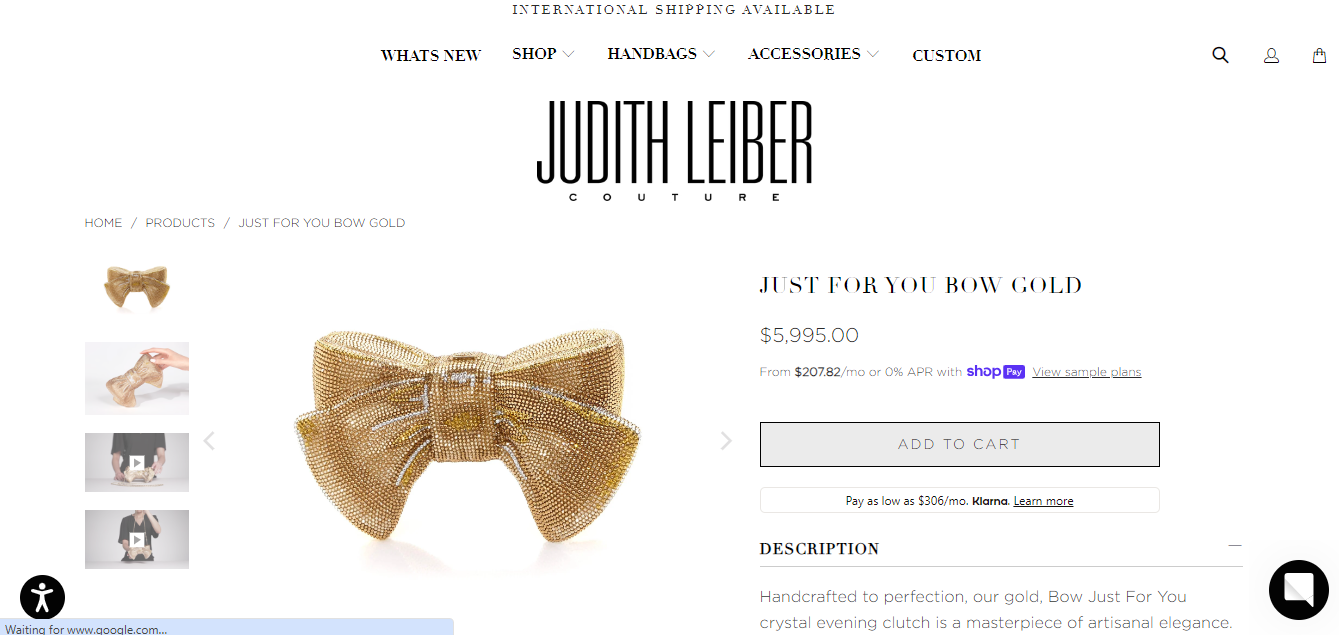
Task: Open the View sample plans link
Action: coord(1087,372)
